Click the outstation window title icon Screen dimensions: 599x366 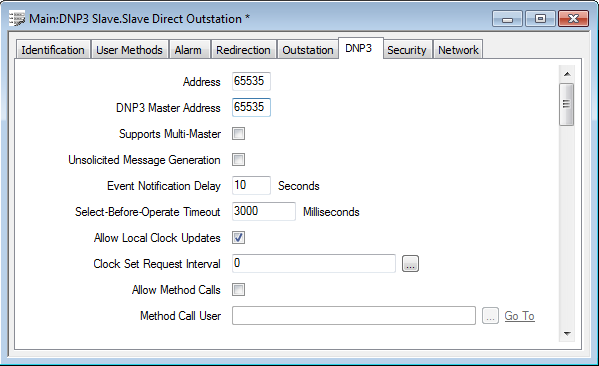coord(17,19)
